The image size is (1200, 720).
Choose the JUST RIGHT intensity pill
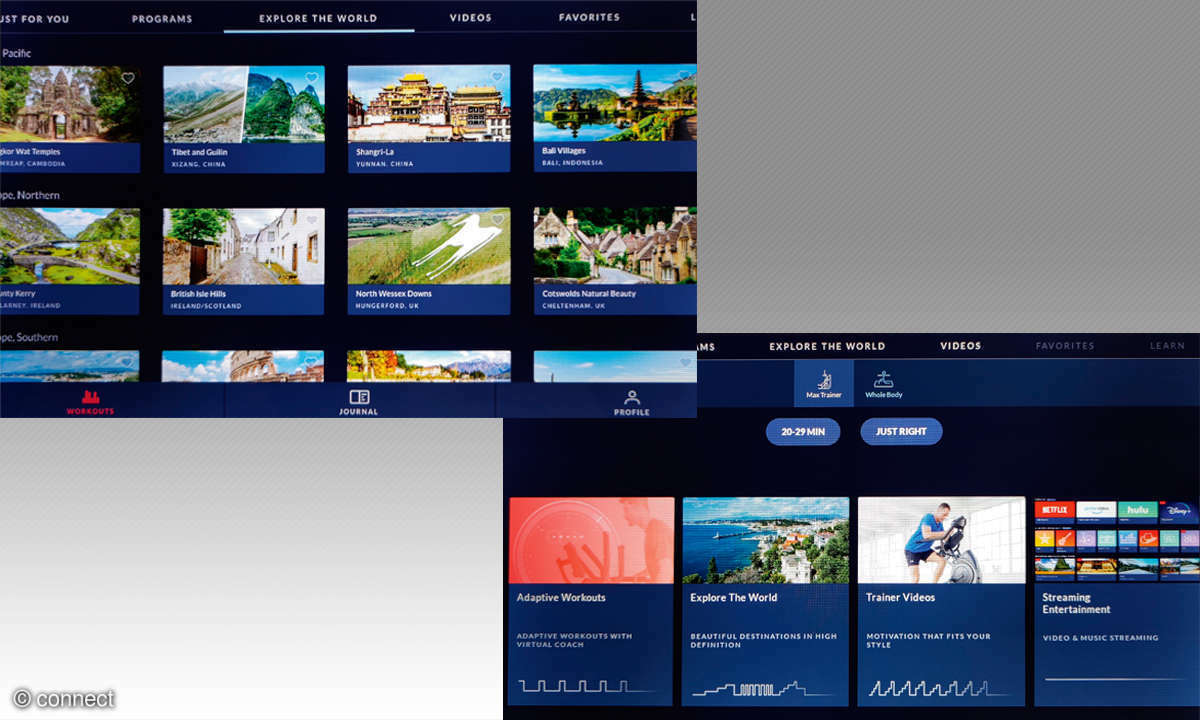coord(901,432)
